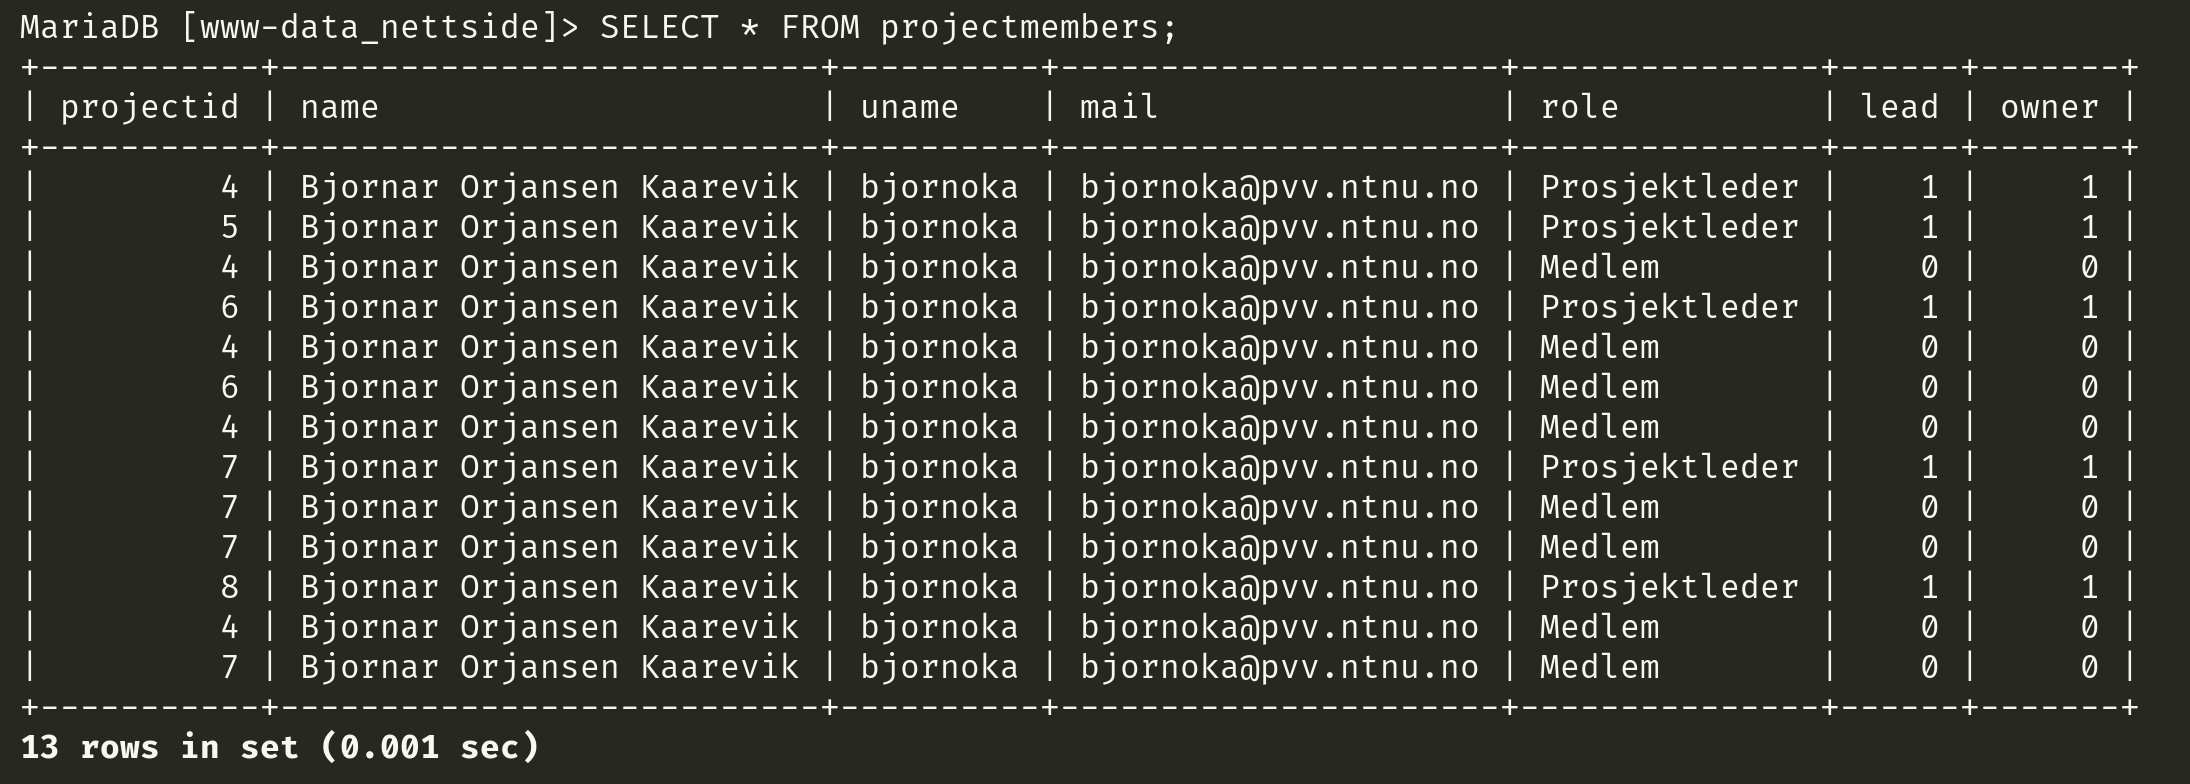
Task: Click the lead column header
Action: tap(1899, 107)
